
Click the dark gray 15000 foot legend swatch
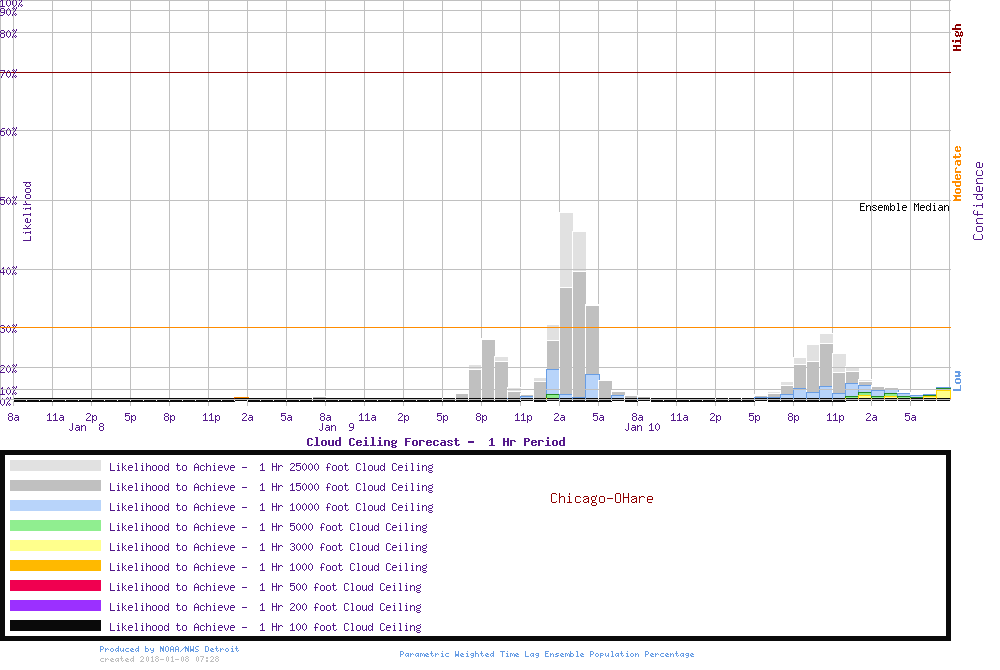tap(55, 486)
